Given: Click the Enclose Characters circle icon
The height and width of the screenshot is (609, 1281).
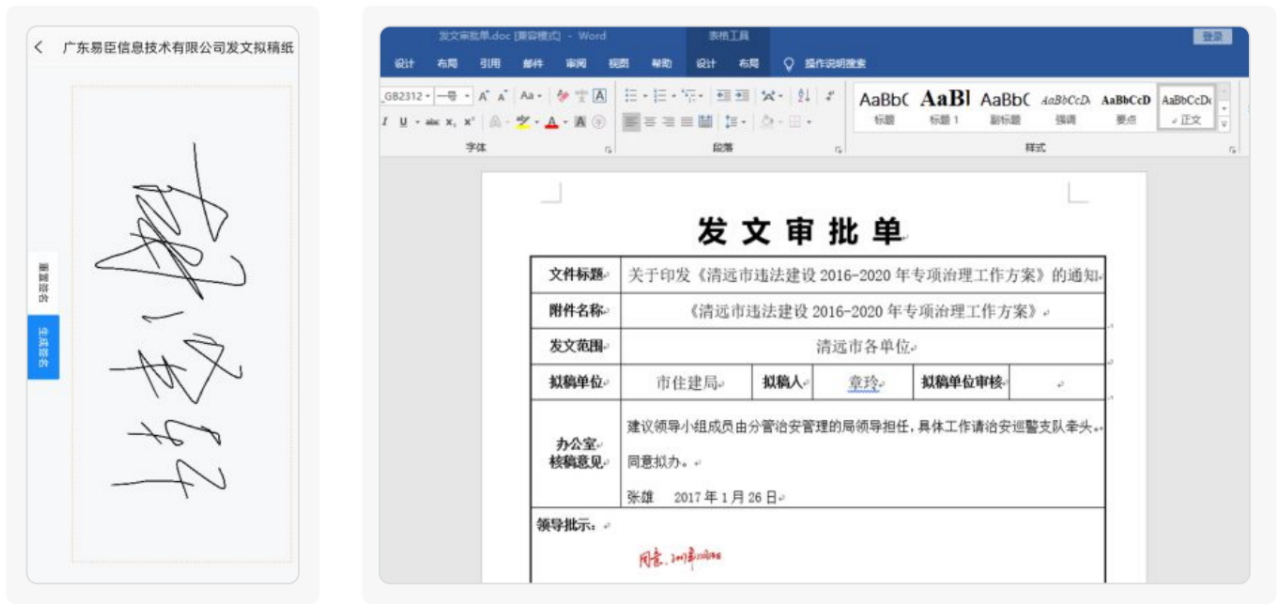Looking at the screenshot, I should pos(599,122).
